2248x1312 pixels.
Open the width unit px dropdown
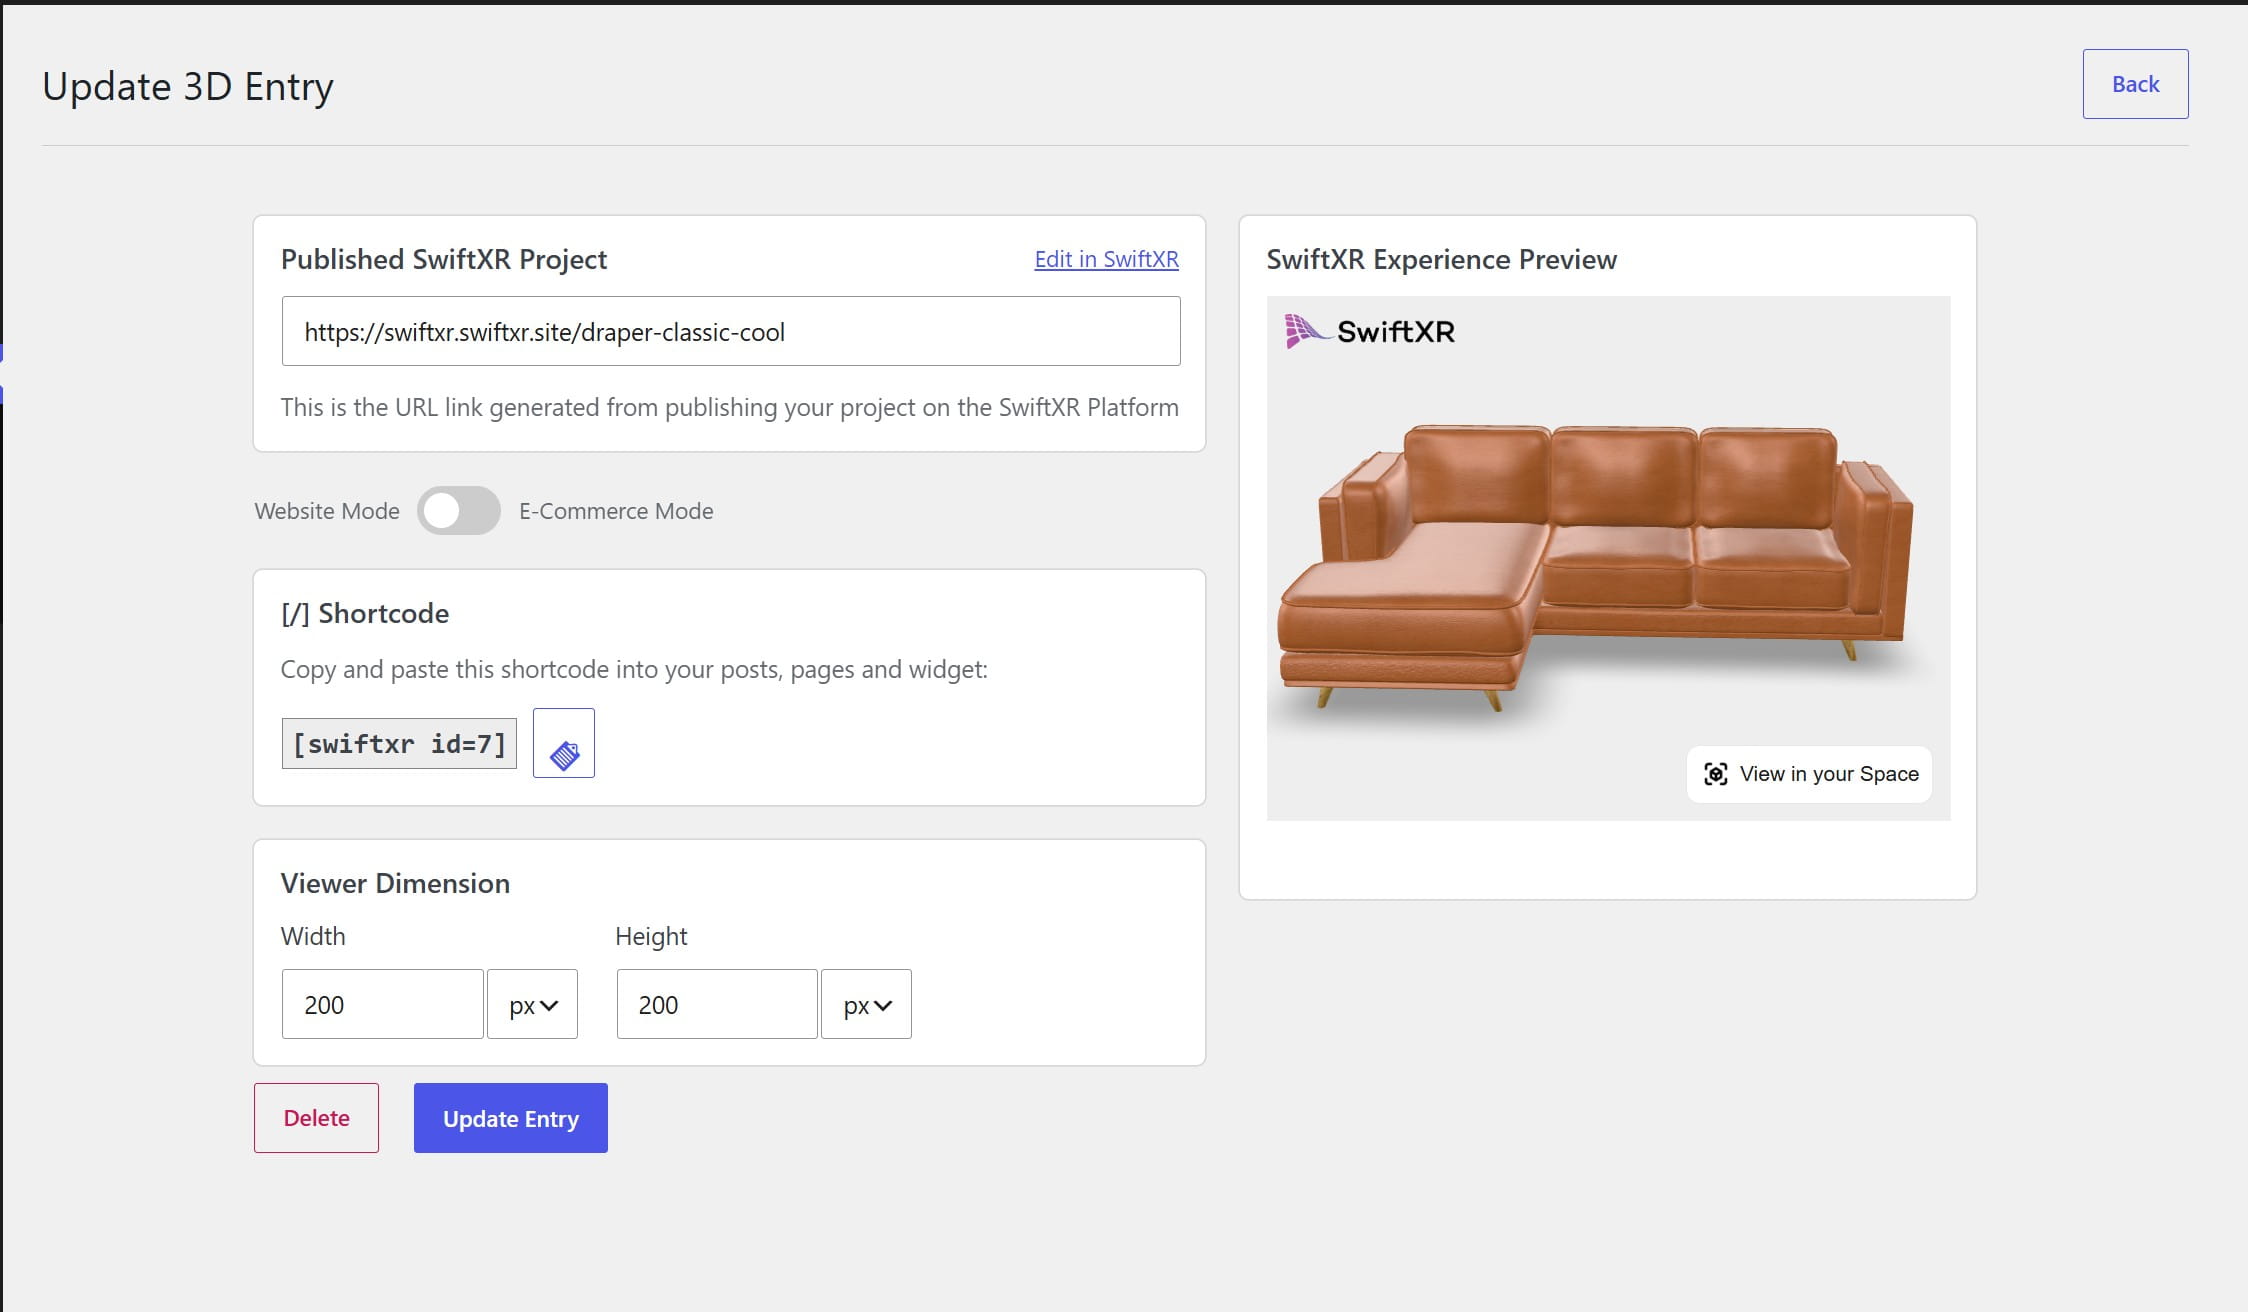point(532,1004)
